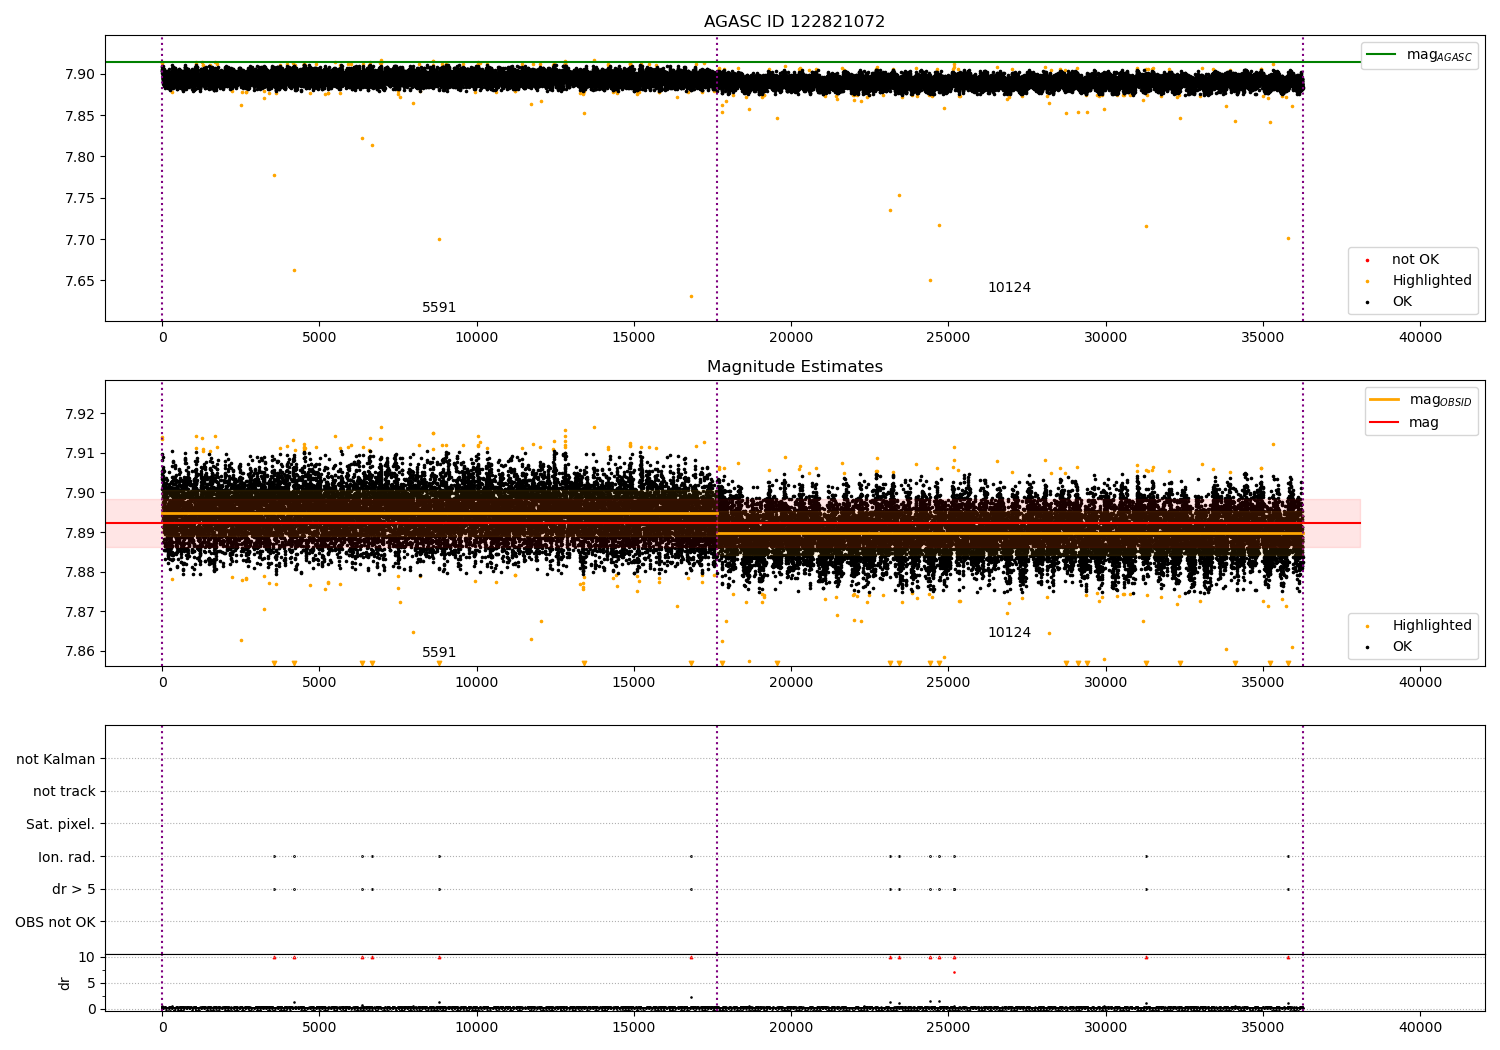The height and width of the screenshot is (1050, 1500).
Task: Click the 'Magnitude Estimates' plot title
Action: click(794, 367)
